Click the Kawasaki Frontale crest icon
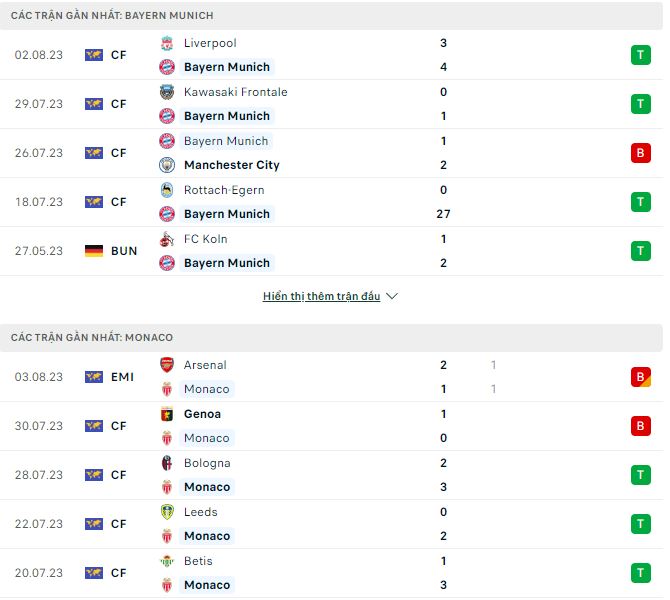The image size is (670, 600). pos(167,92)
